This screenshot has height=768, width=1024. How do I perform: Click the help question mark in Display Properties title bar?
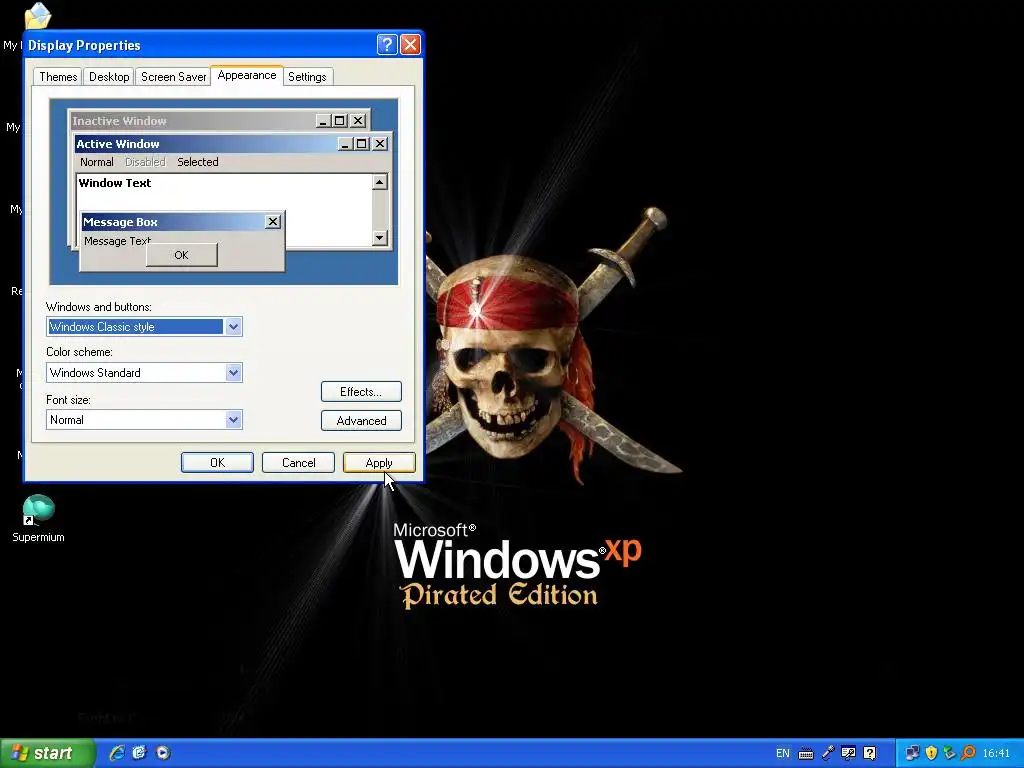[x=387, y=44]
